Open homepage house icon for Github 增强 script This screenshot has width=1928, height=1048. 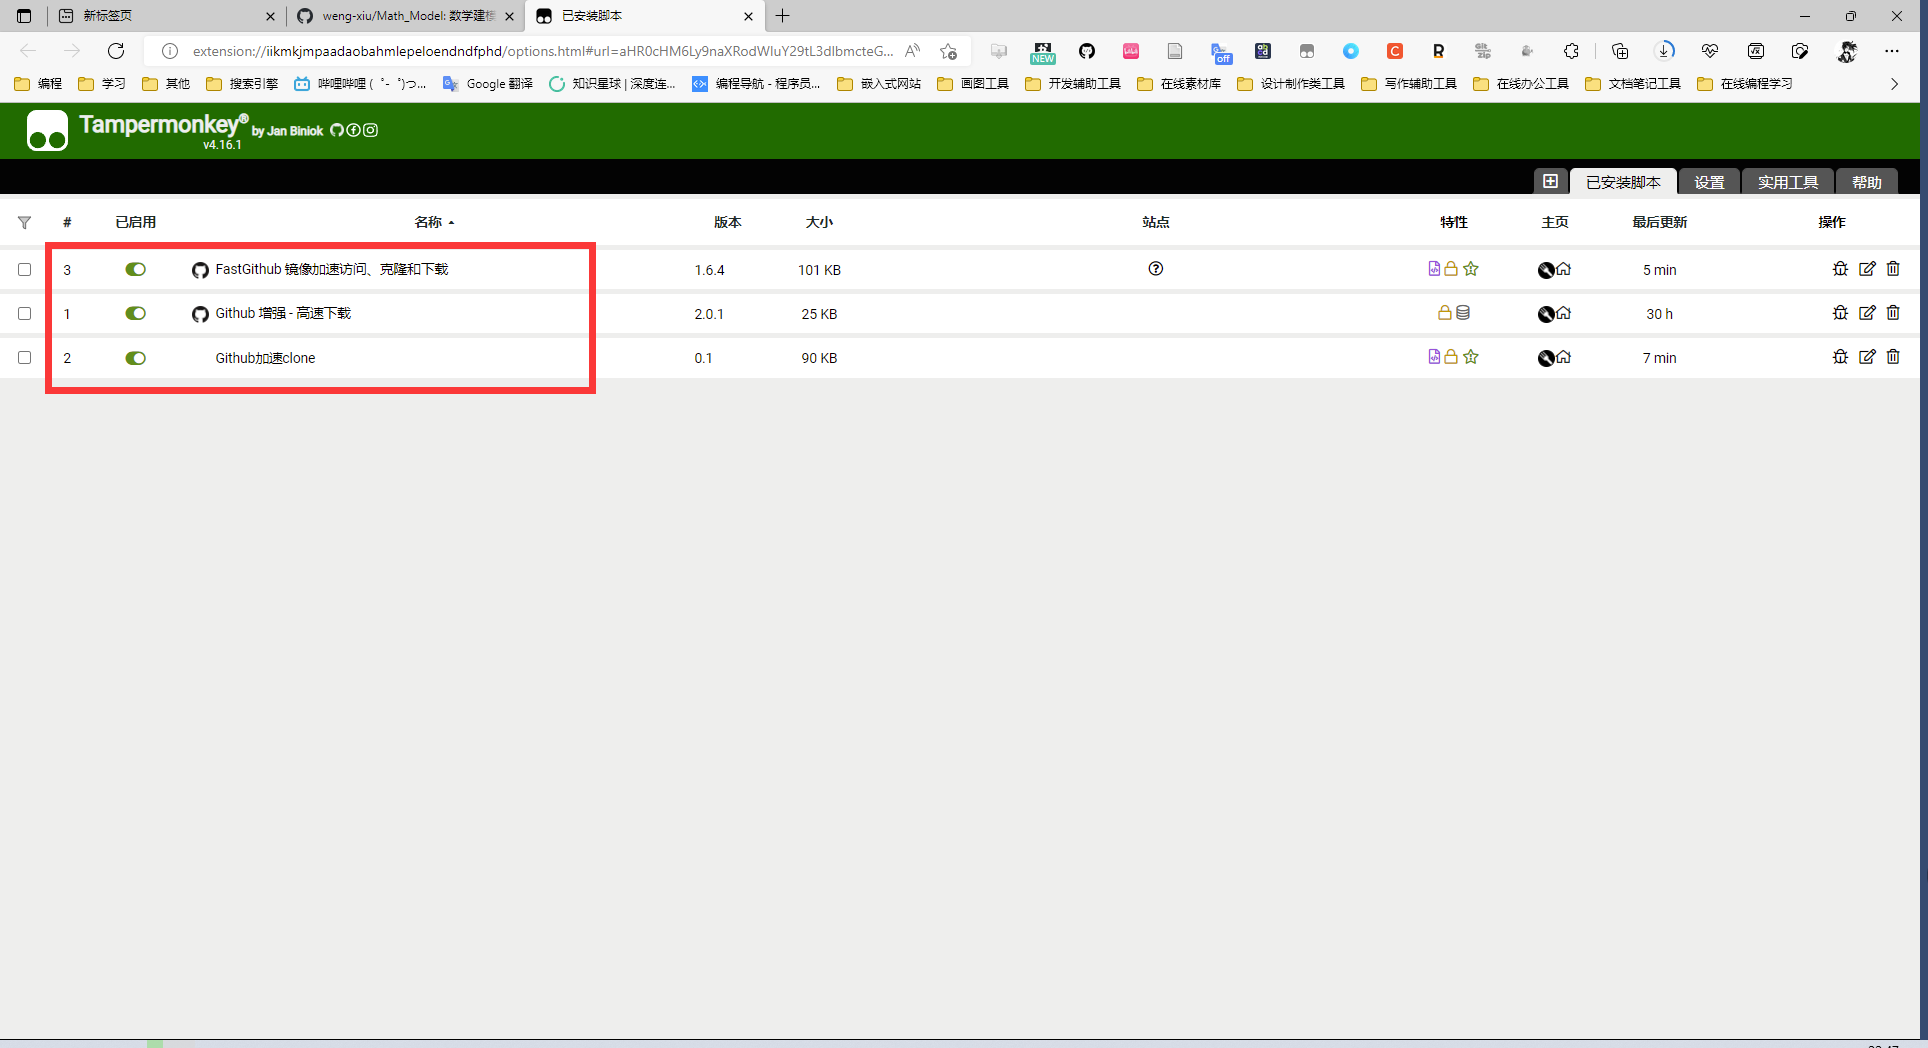[1564, 313]
